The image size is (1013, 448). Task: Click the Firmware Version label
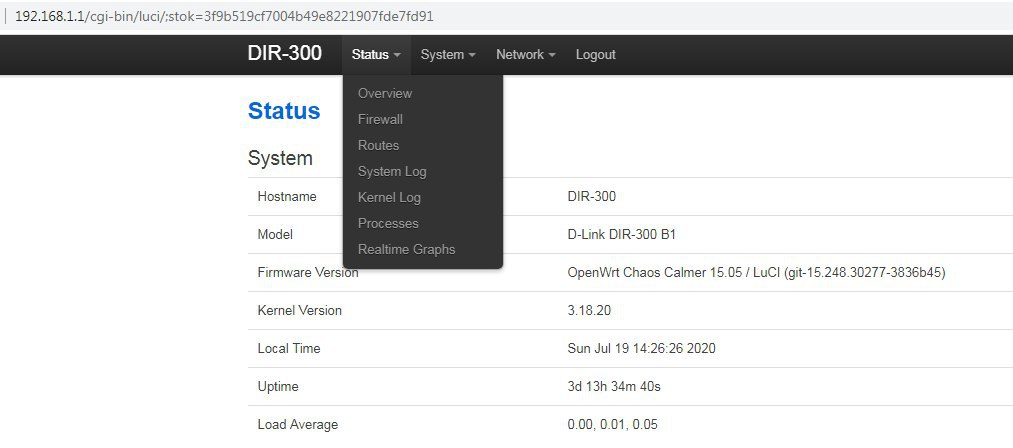pyautogui.click(x=308, y=272)
